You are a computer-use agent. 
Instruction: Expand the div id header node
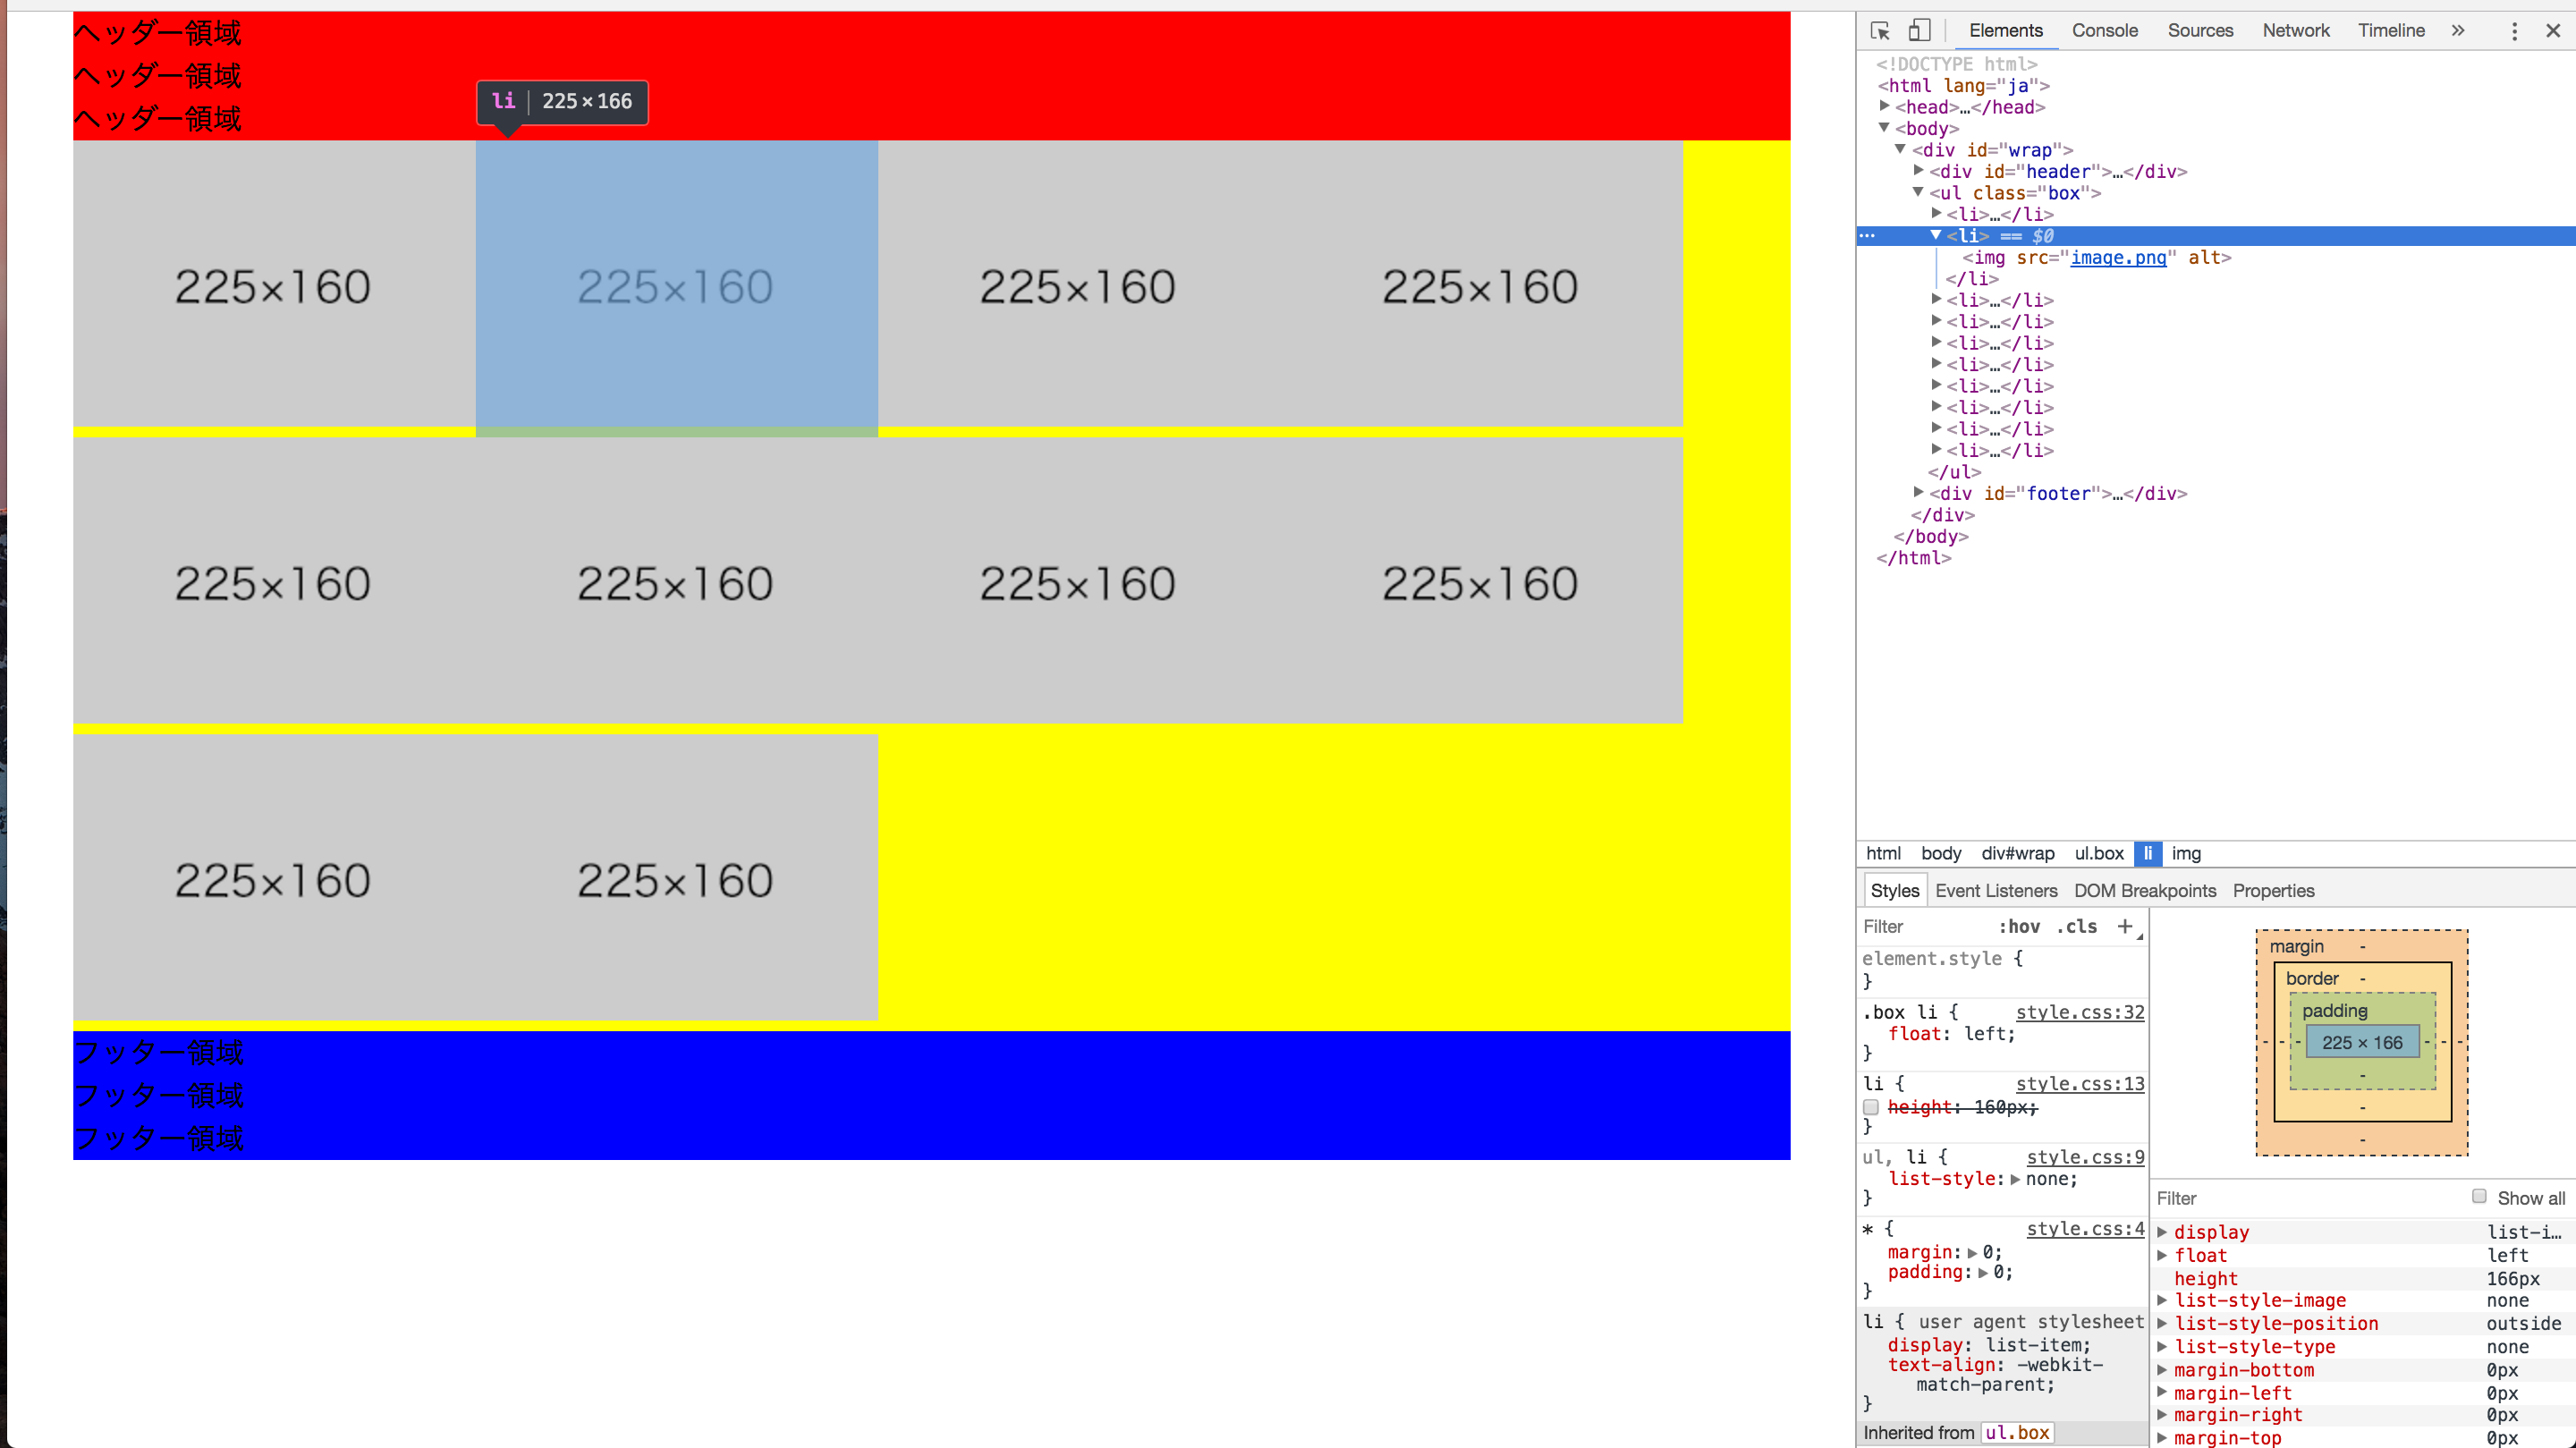click(1918, 170)
